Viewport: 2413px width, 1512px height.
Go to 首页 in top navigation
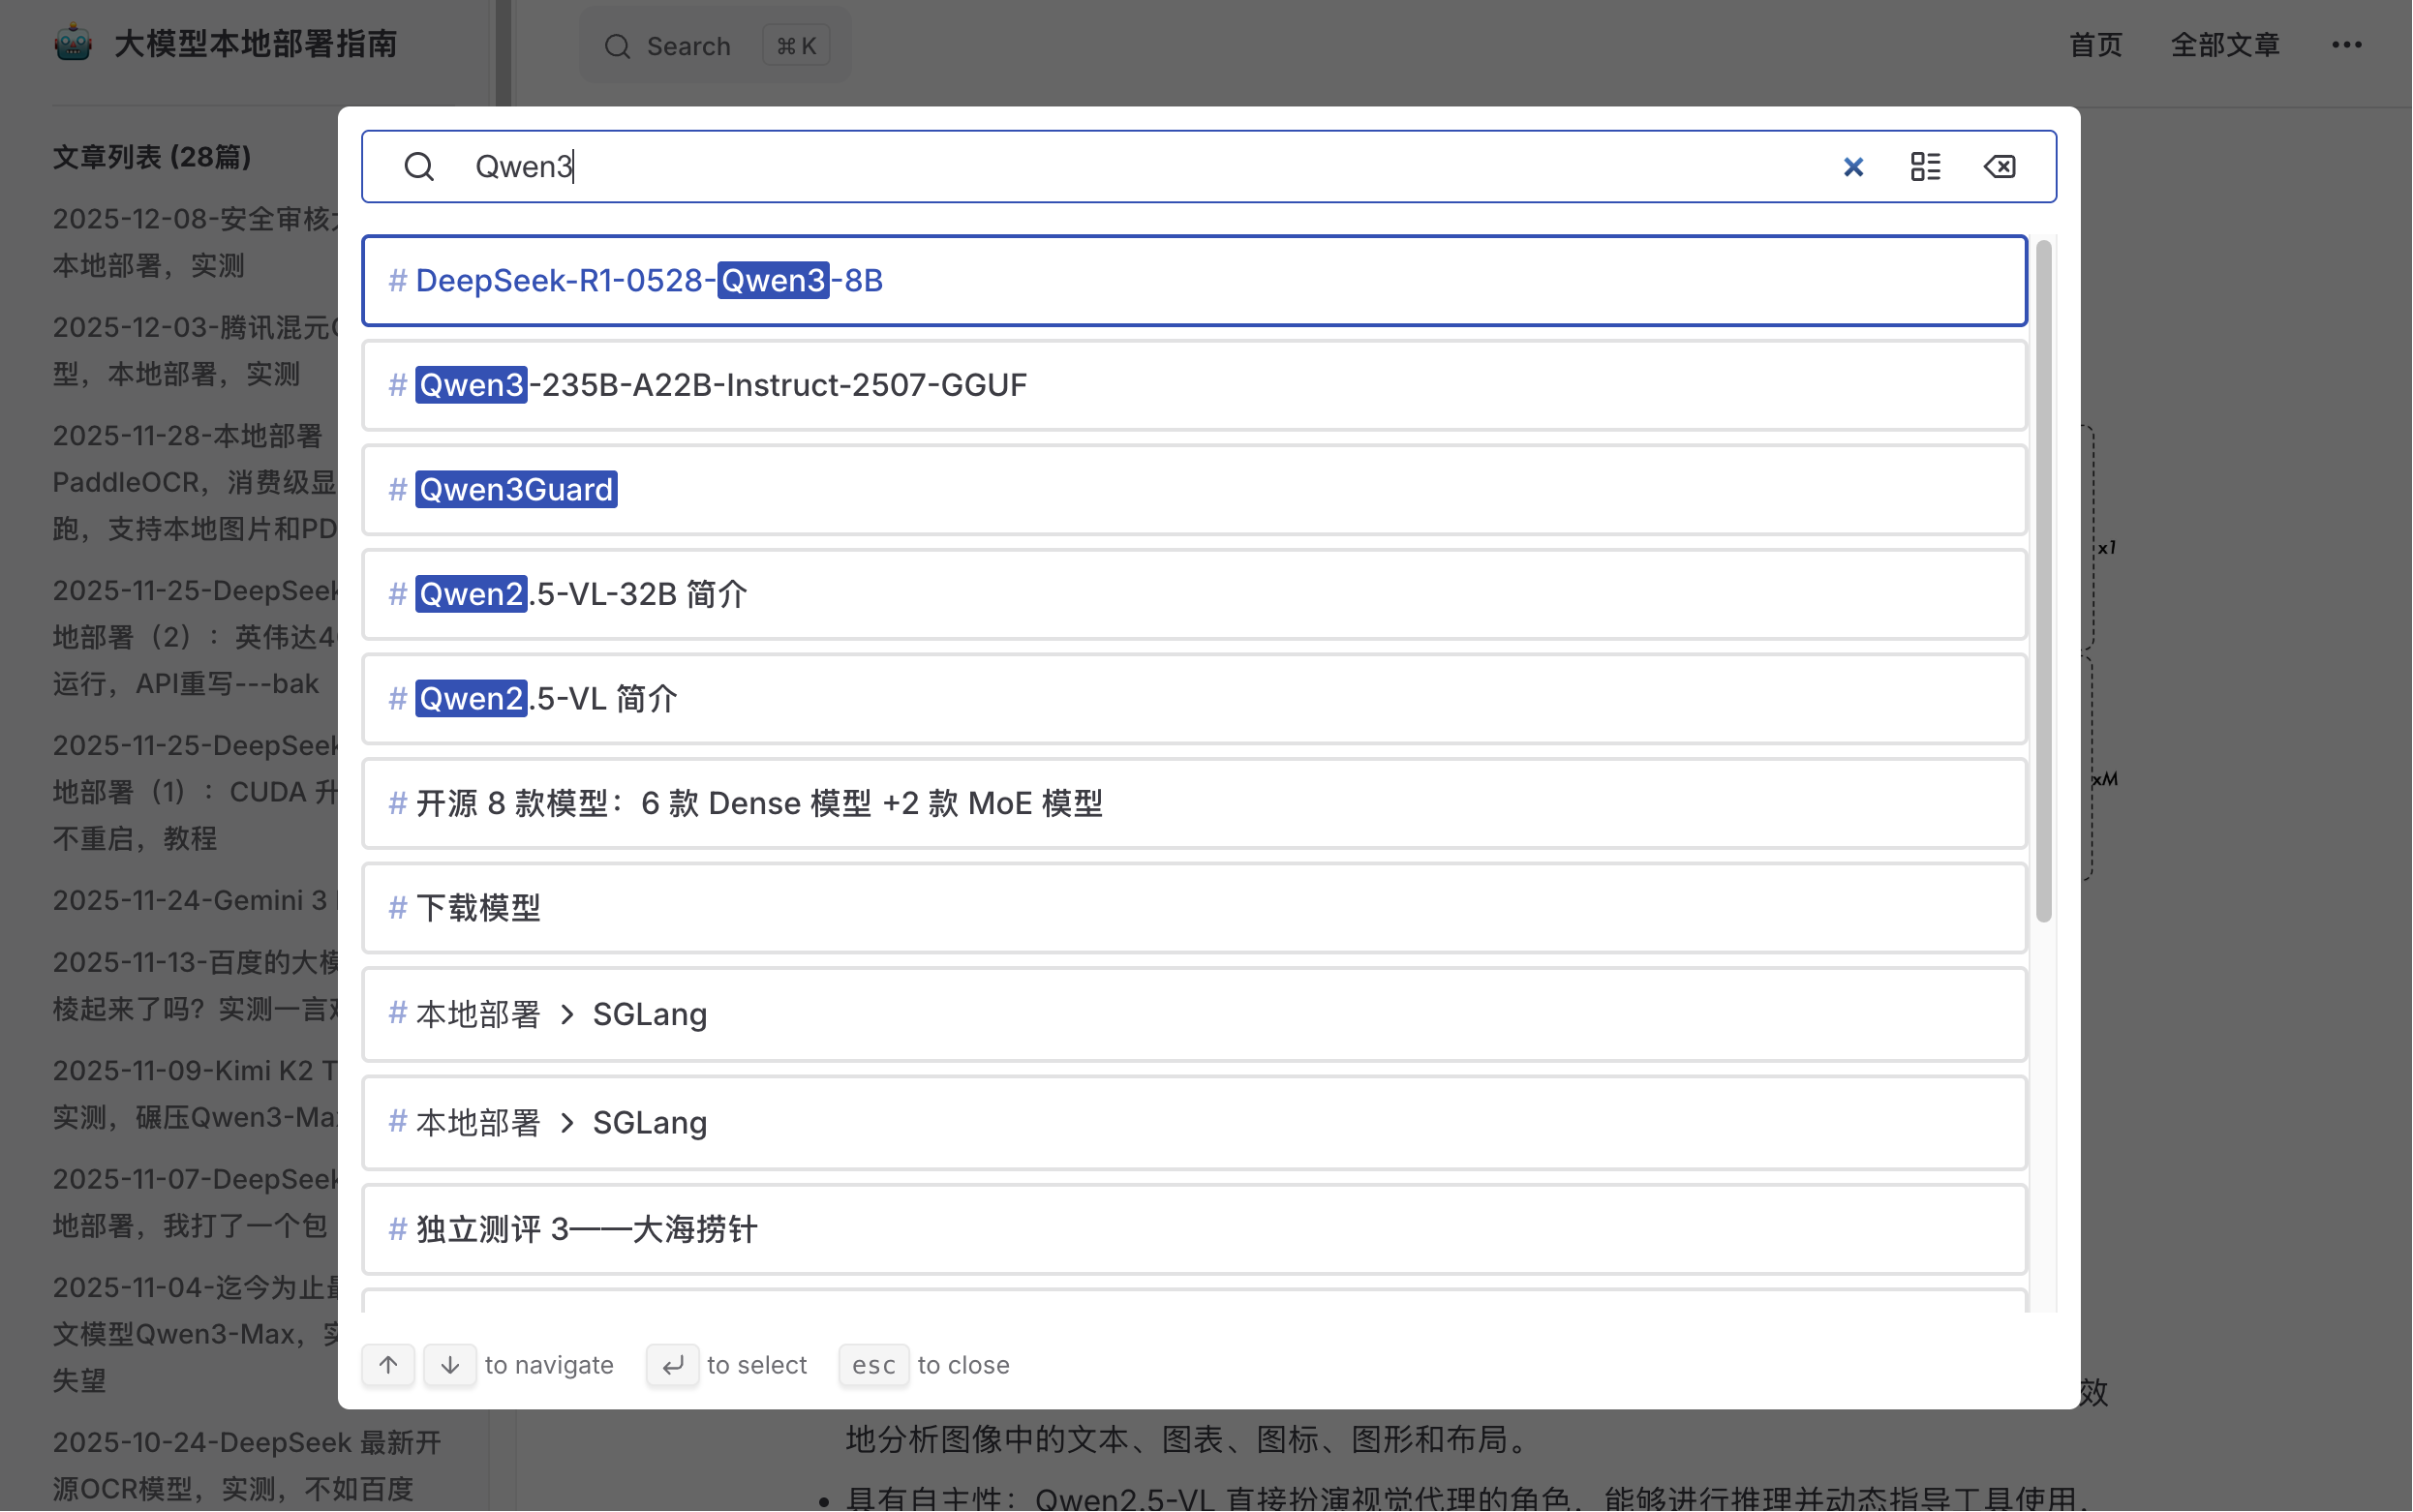[2095, 45]
